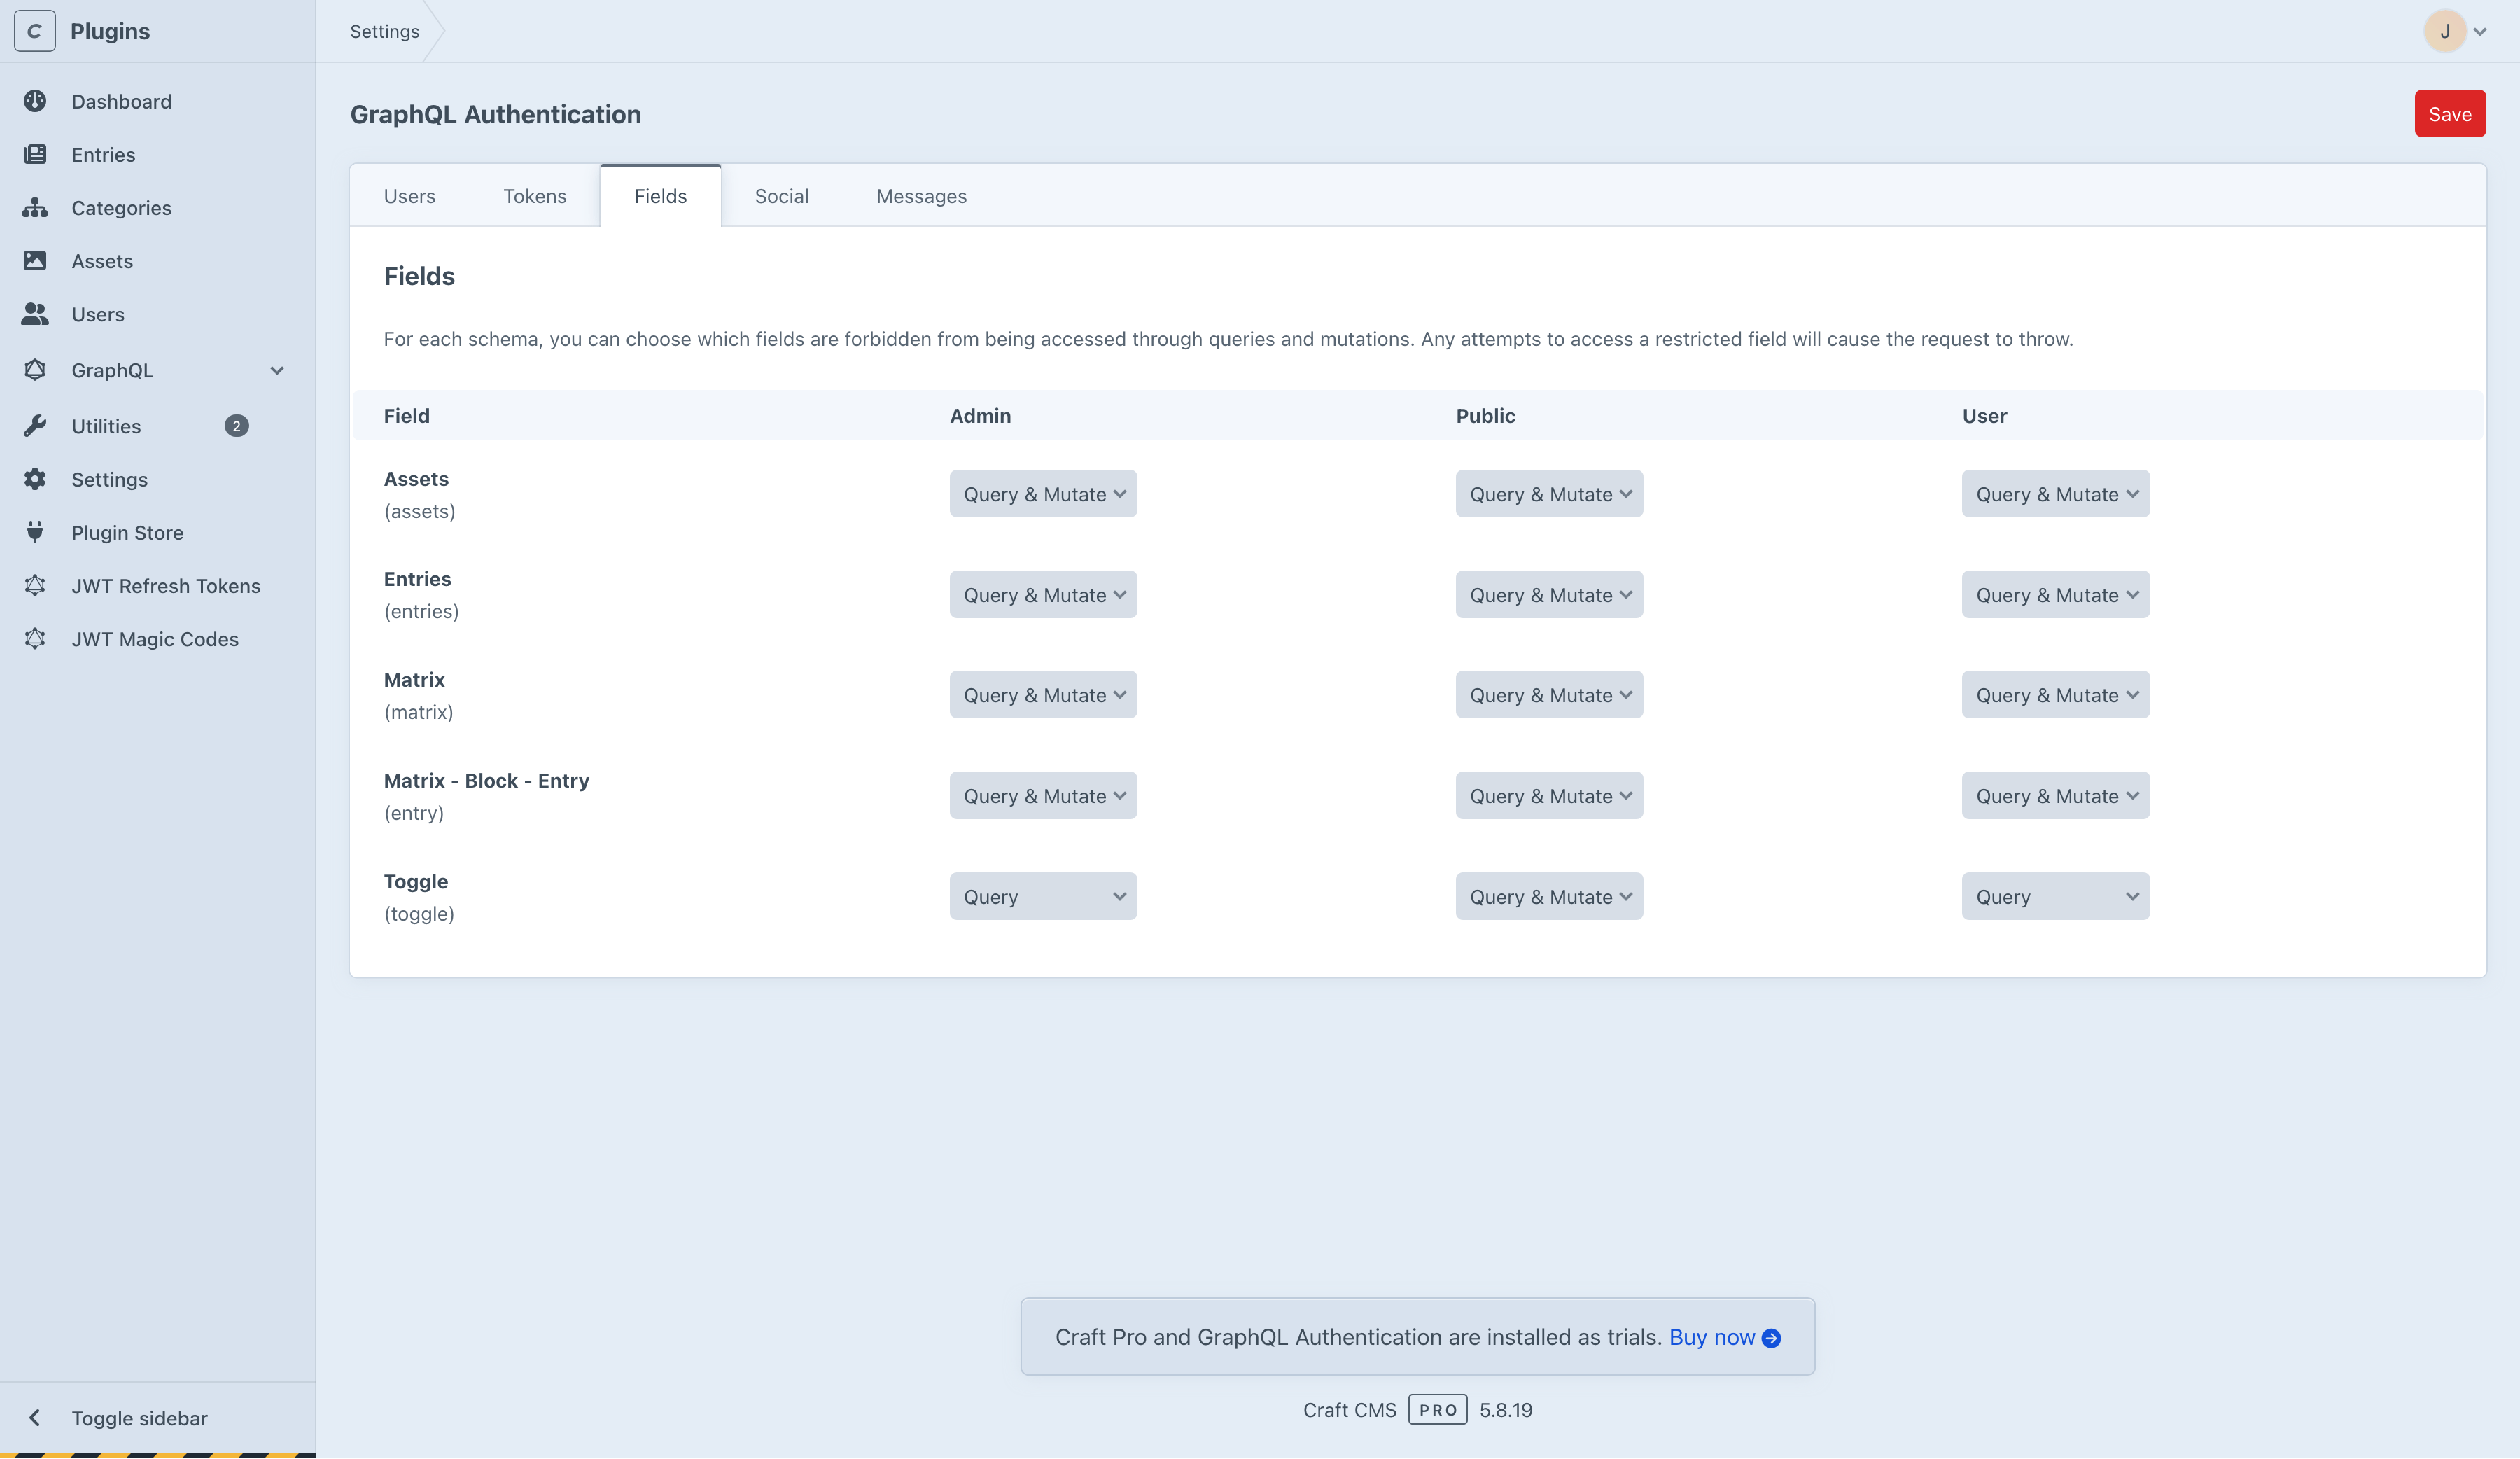The image size is (2520, 1459).
Task: Click the Utilities wrench icon
Action: point(35,426)
